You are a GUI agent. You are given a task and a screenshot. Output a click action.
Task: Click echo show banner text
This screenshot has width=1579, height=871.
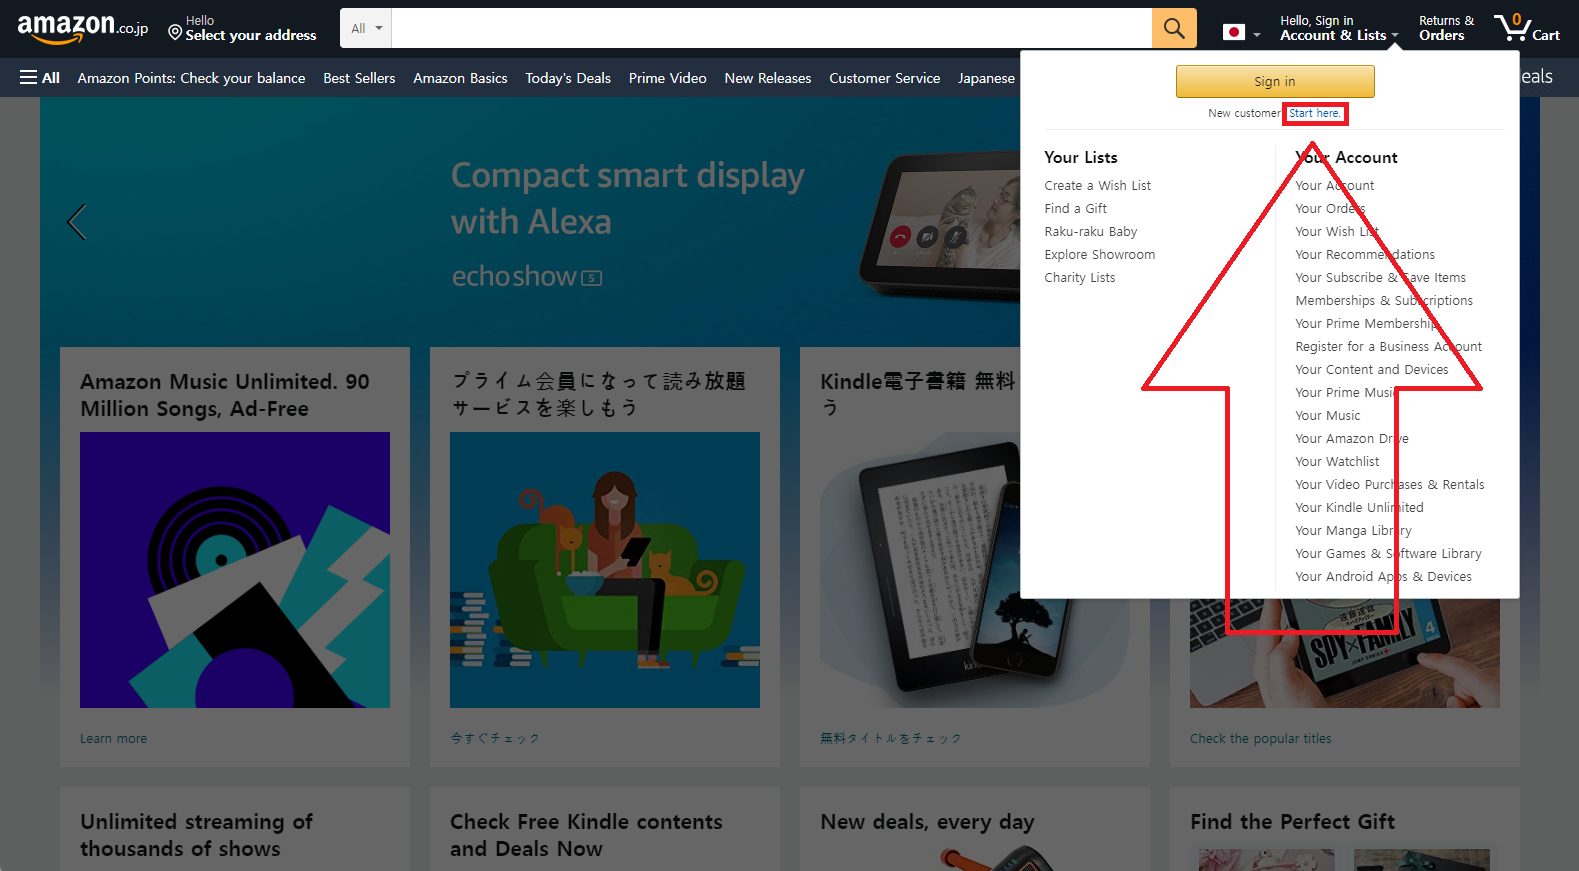click(527, 276)
